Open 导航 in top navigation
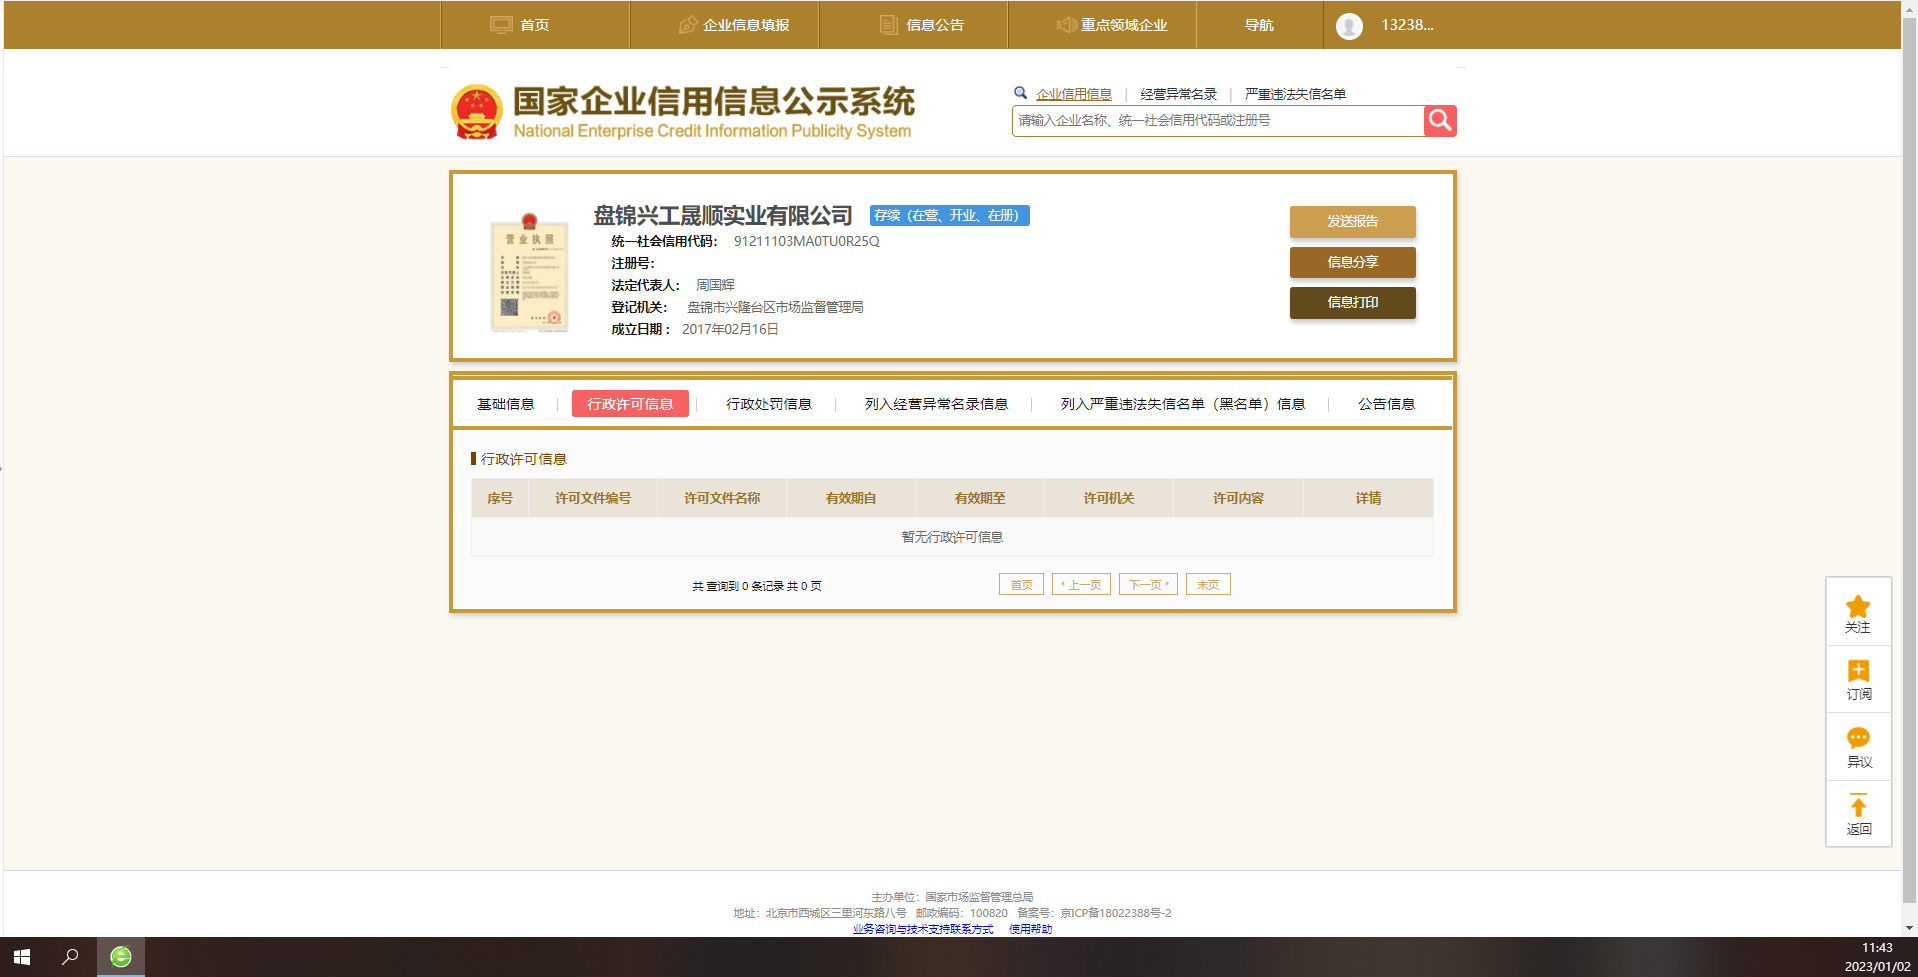 pyautogui.click(x=1260, y=25)
